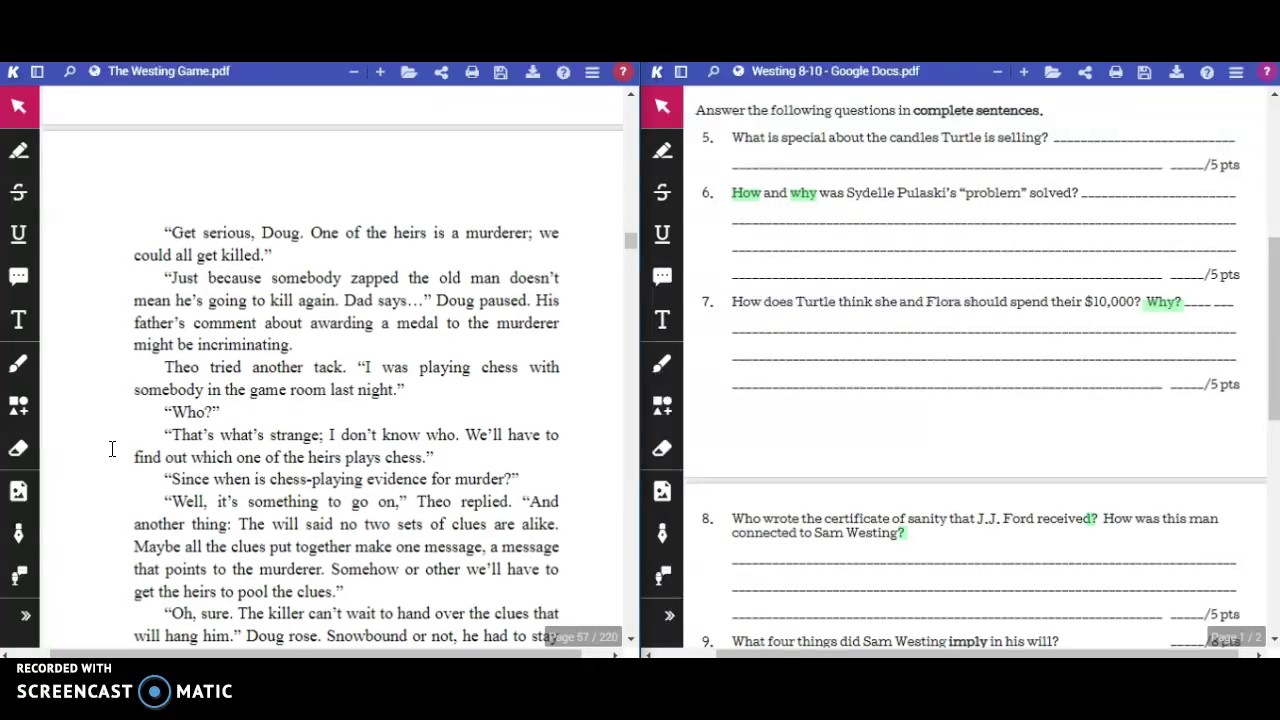1280x720 pixels.
Task: Zoom in on The Westing Game pane
Action: [x=380, y=72]
